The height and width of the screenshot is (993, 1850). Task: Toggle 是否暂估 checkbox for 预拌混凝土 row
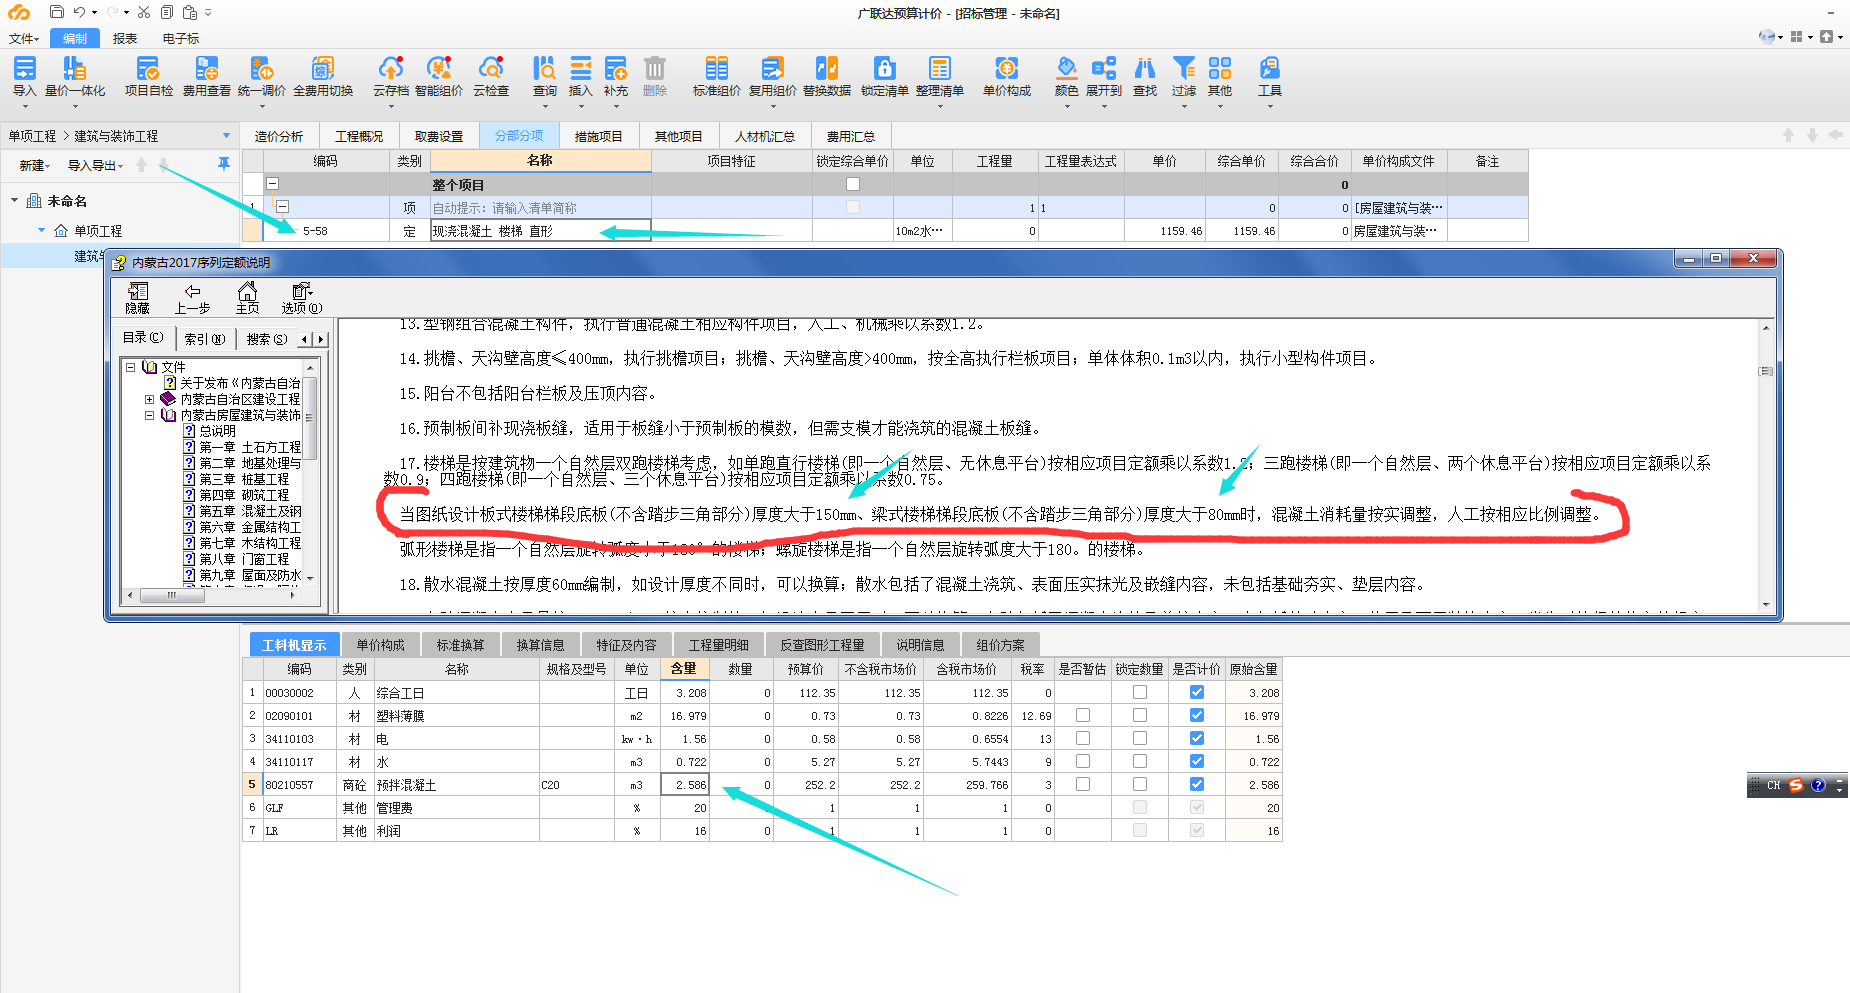pyautogui.click(x=1083, y=784)
